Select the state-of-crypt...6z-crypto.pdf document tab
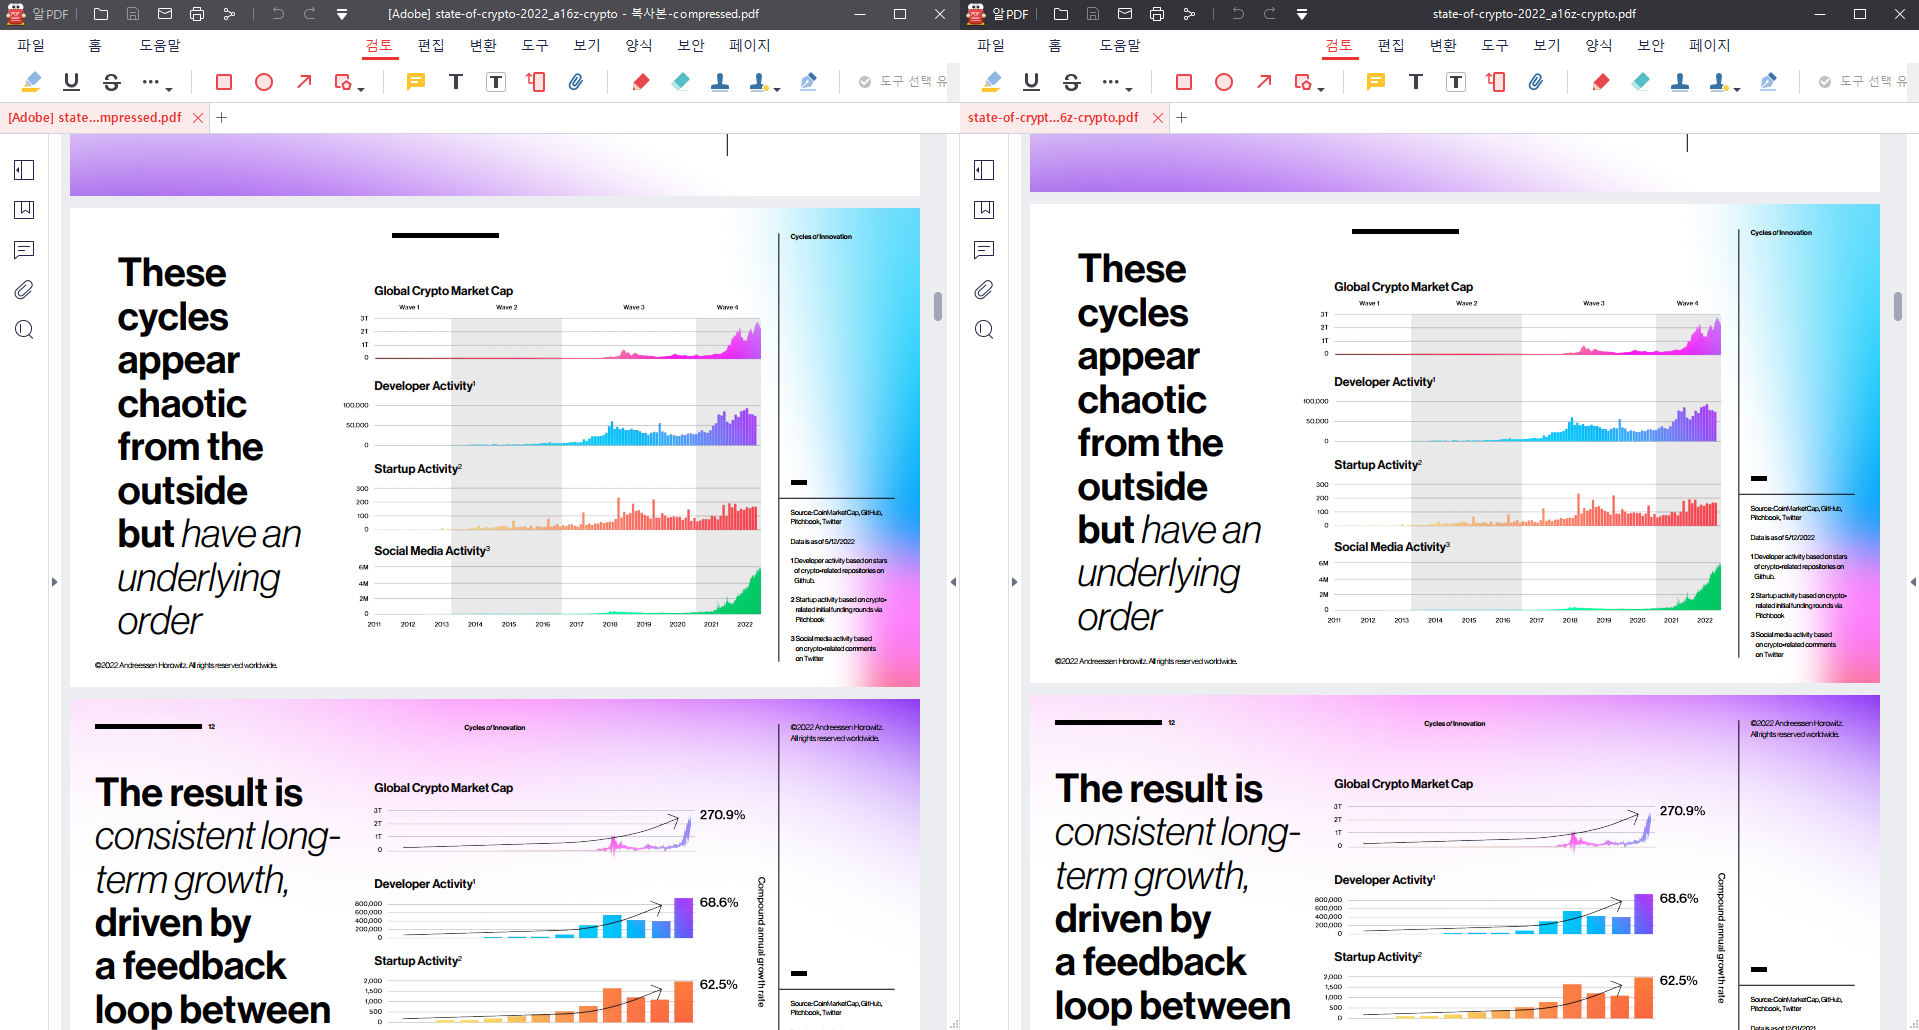The image size is (1919, 1030). point(1053,117)
